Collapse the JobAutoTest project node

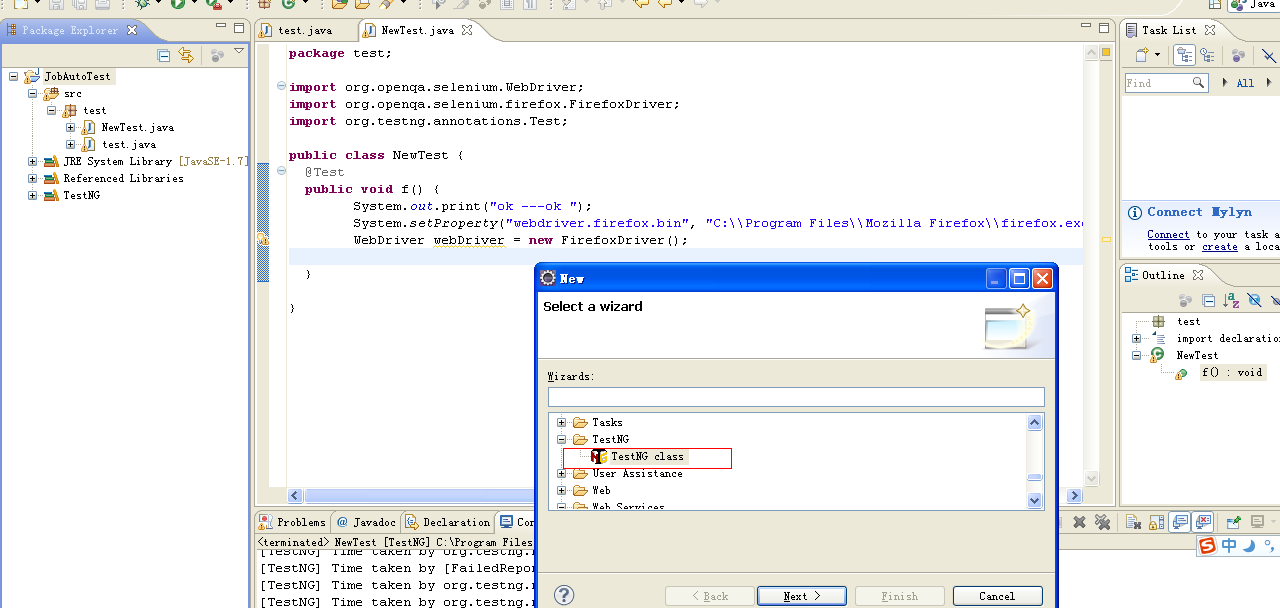(x=14, y=76)
